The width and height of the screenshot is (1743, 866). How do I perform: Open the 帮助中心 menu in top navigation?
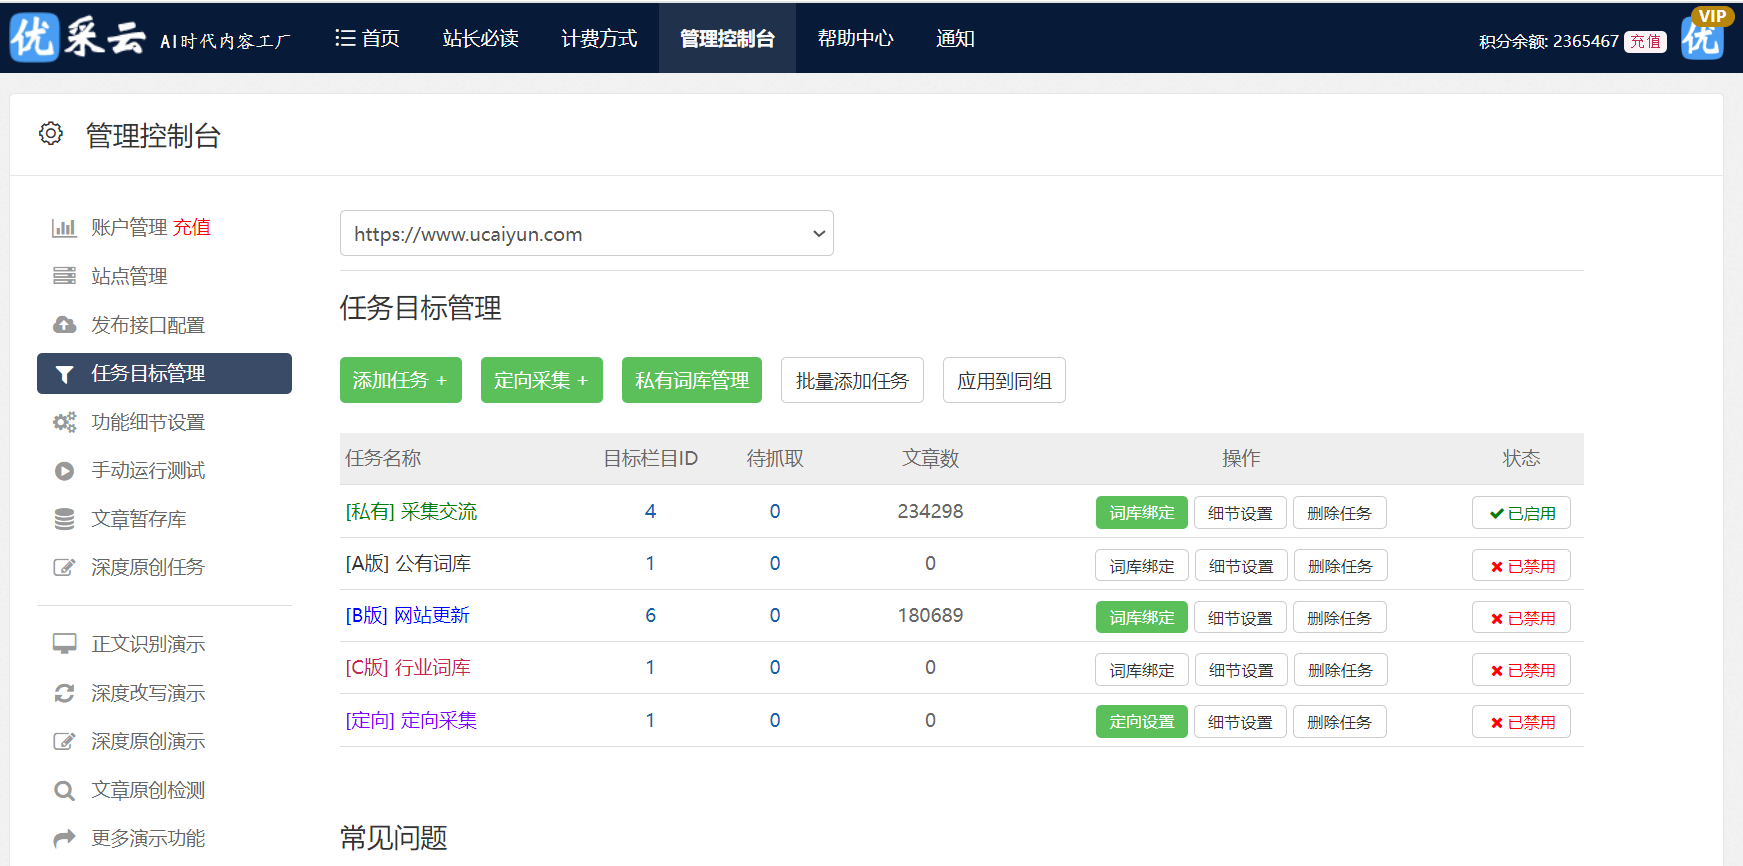point(855,38)
